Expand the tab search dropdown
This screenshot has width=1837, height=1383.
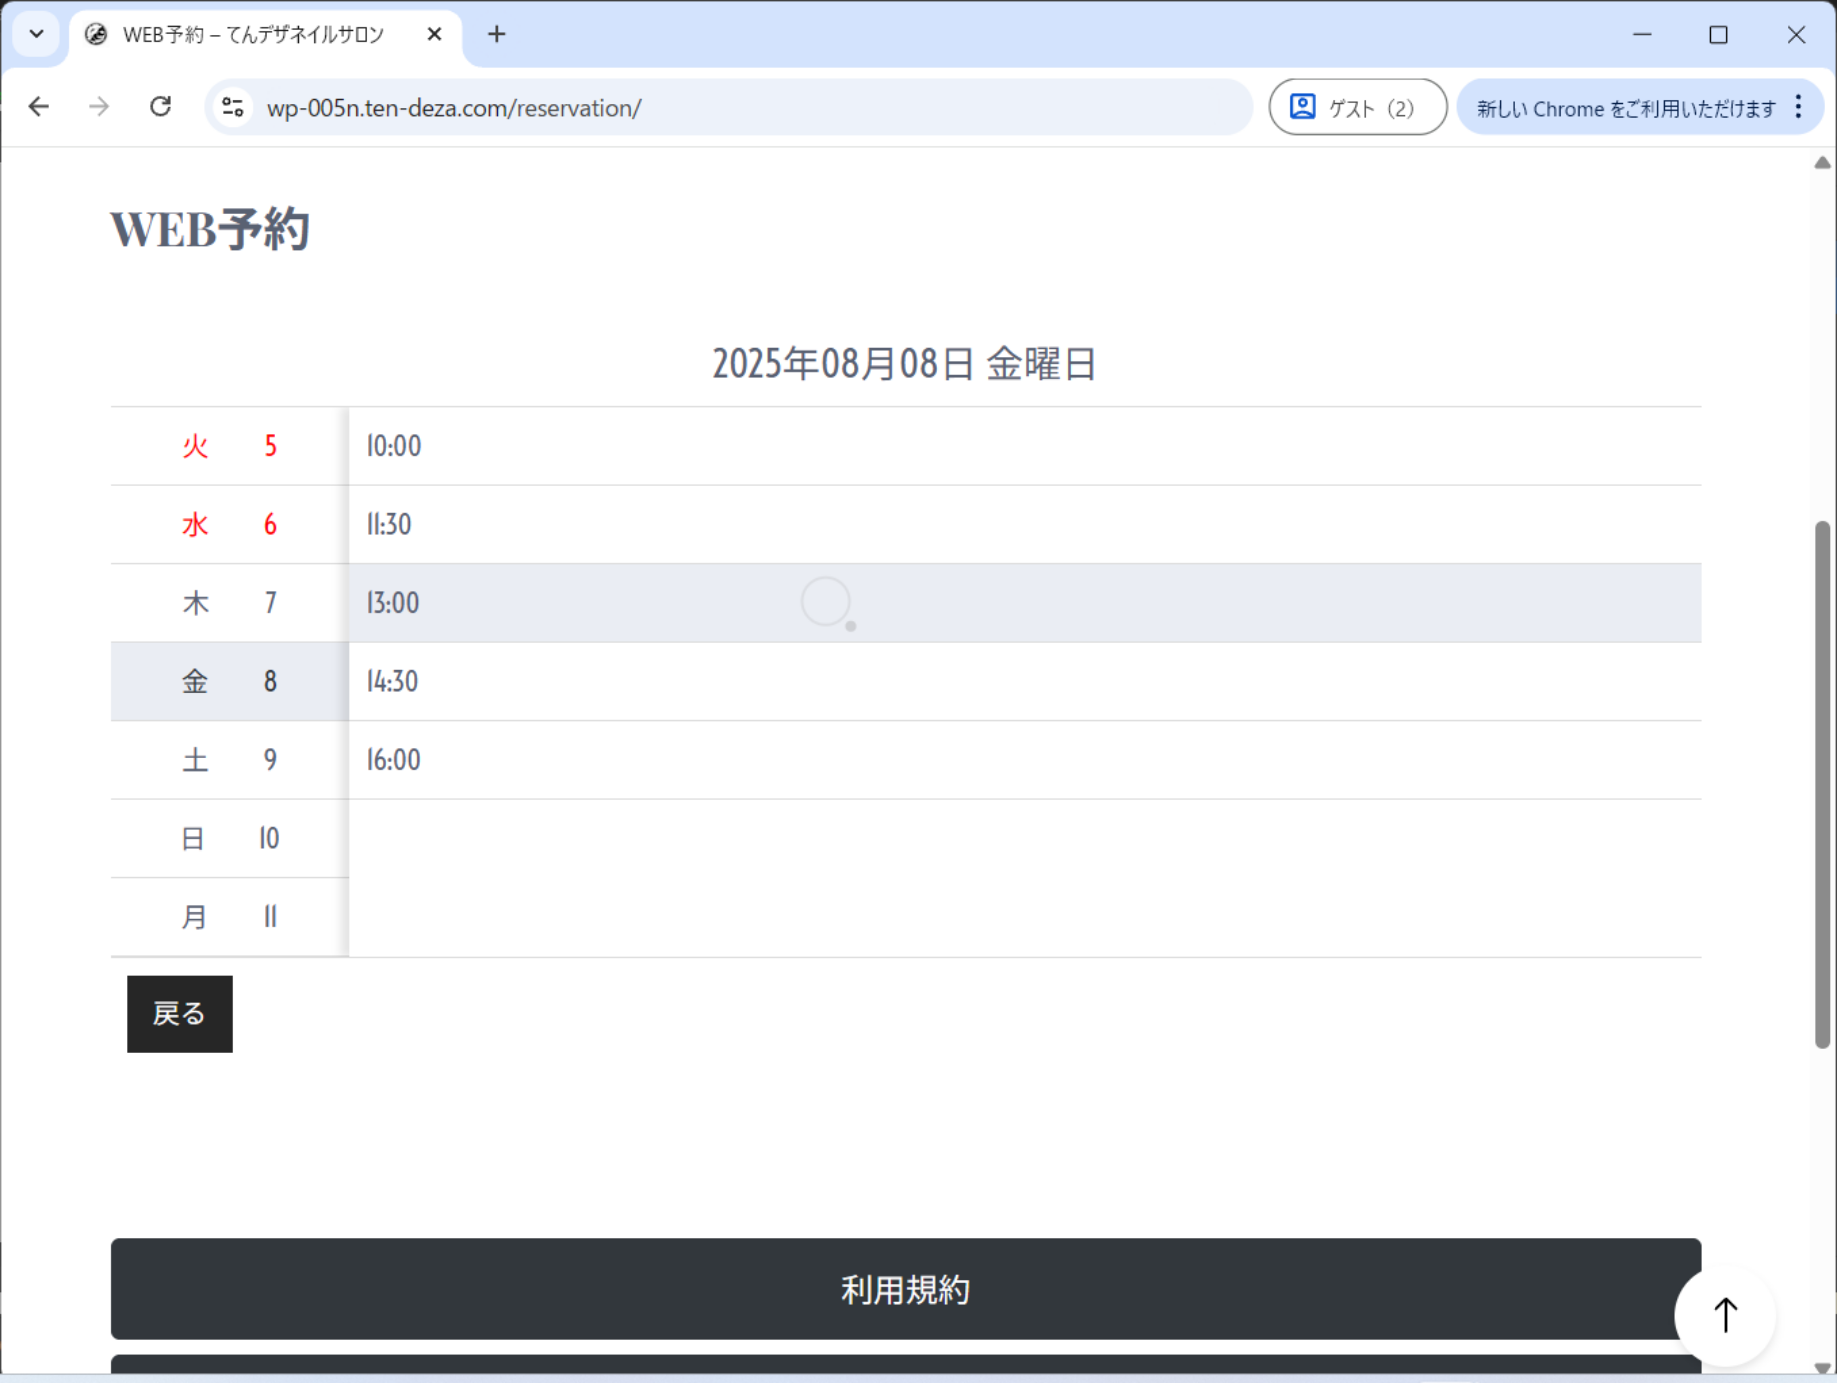37,35
